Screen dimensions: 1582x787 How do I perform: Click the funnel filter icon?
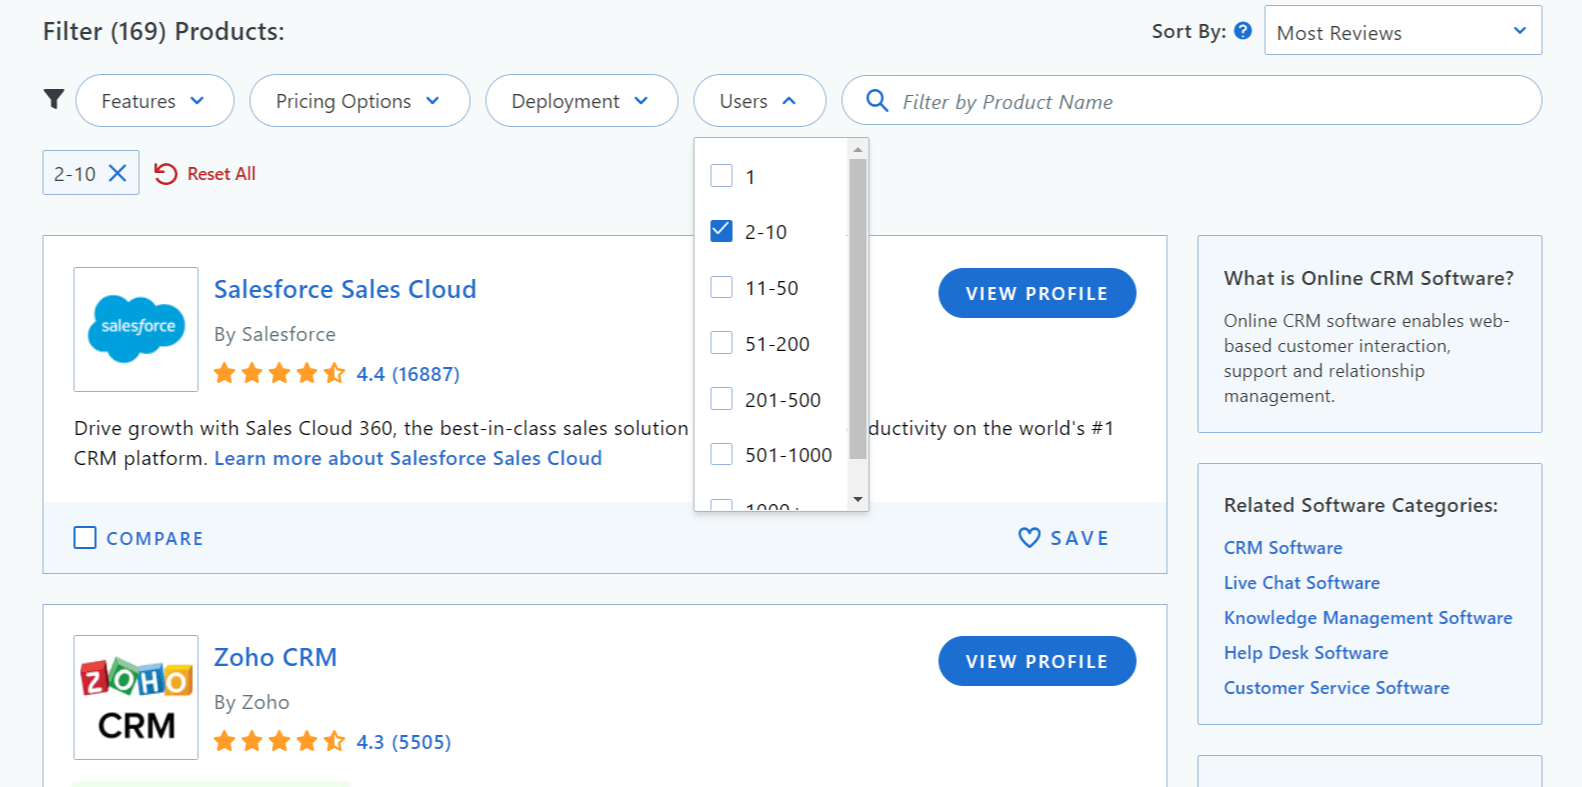[x=54, y=99]
